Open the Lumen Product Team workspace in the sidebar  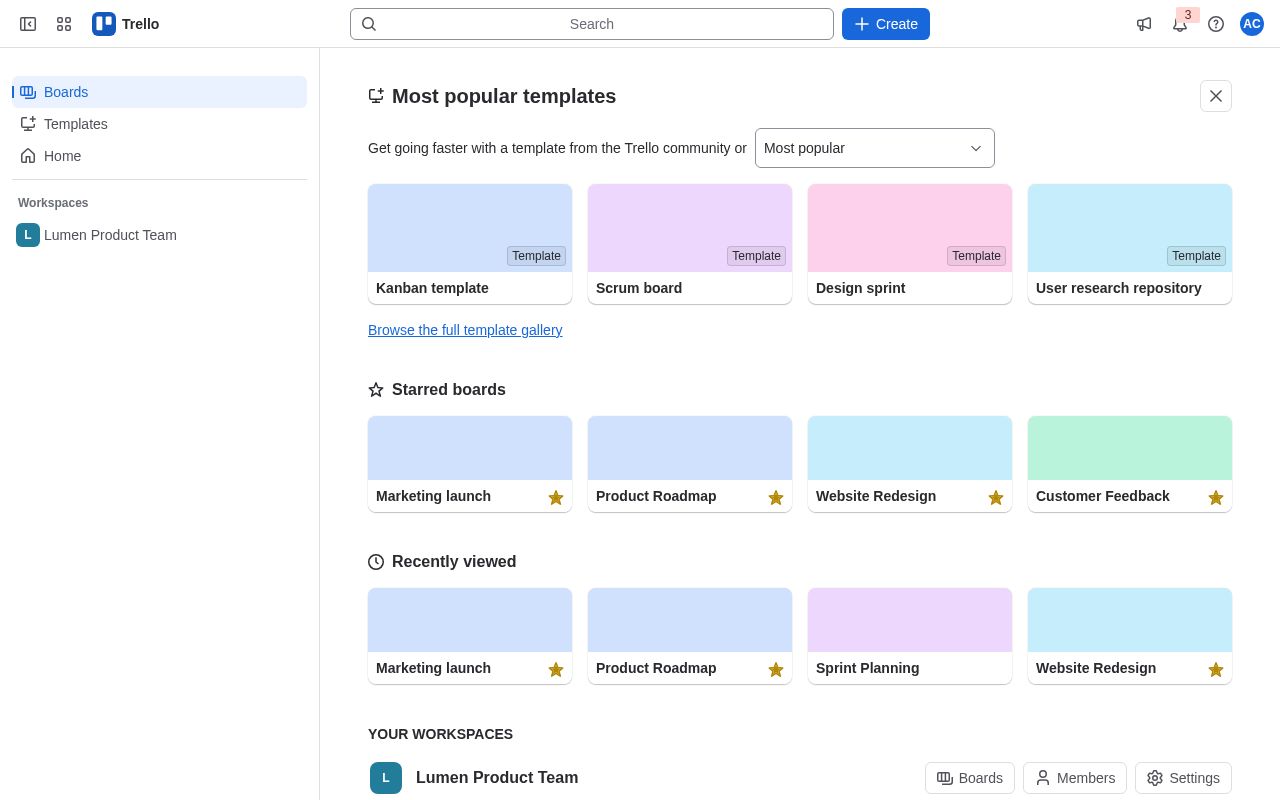160,235
